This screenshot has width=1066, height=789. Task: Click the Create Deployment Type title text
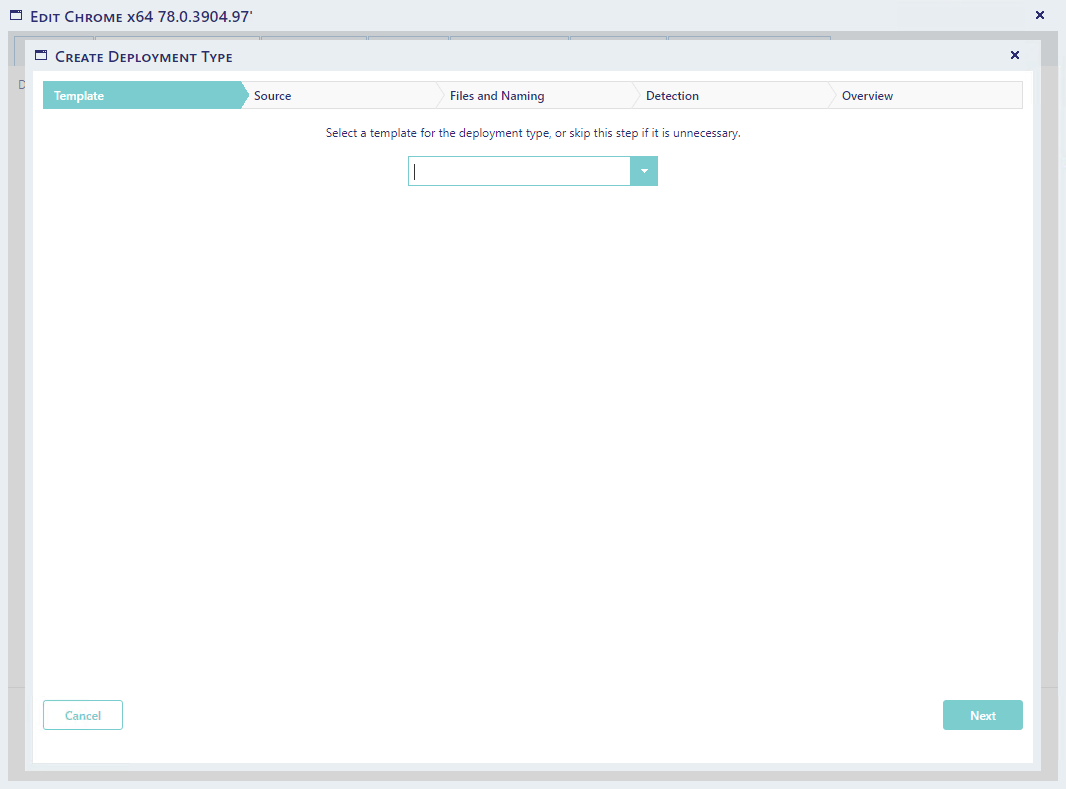pos(144,57)
